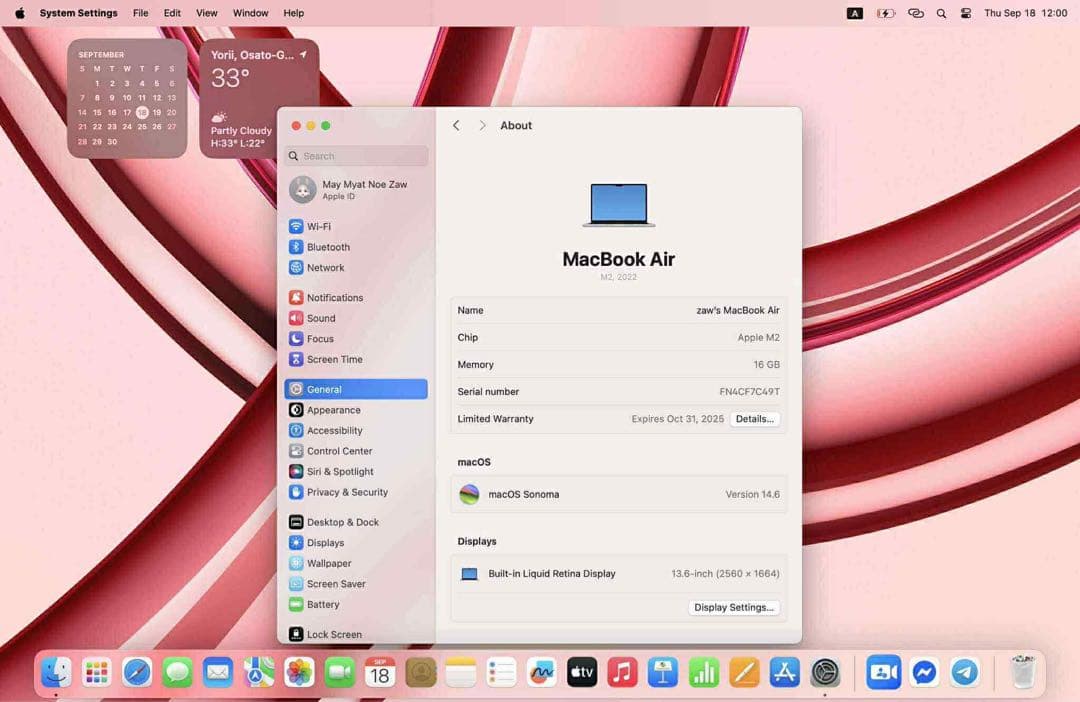Open the Window menu

[x=250, y=13]
